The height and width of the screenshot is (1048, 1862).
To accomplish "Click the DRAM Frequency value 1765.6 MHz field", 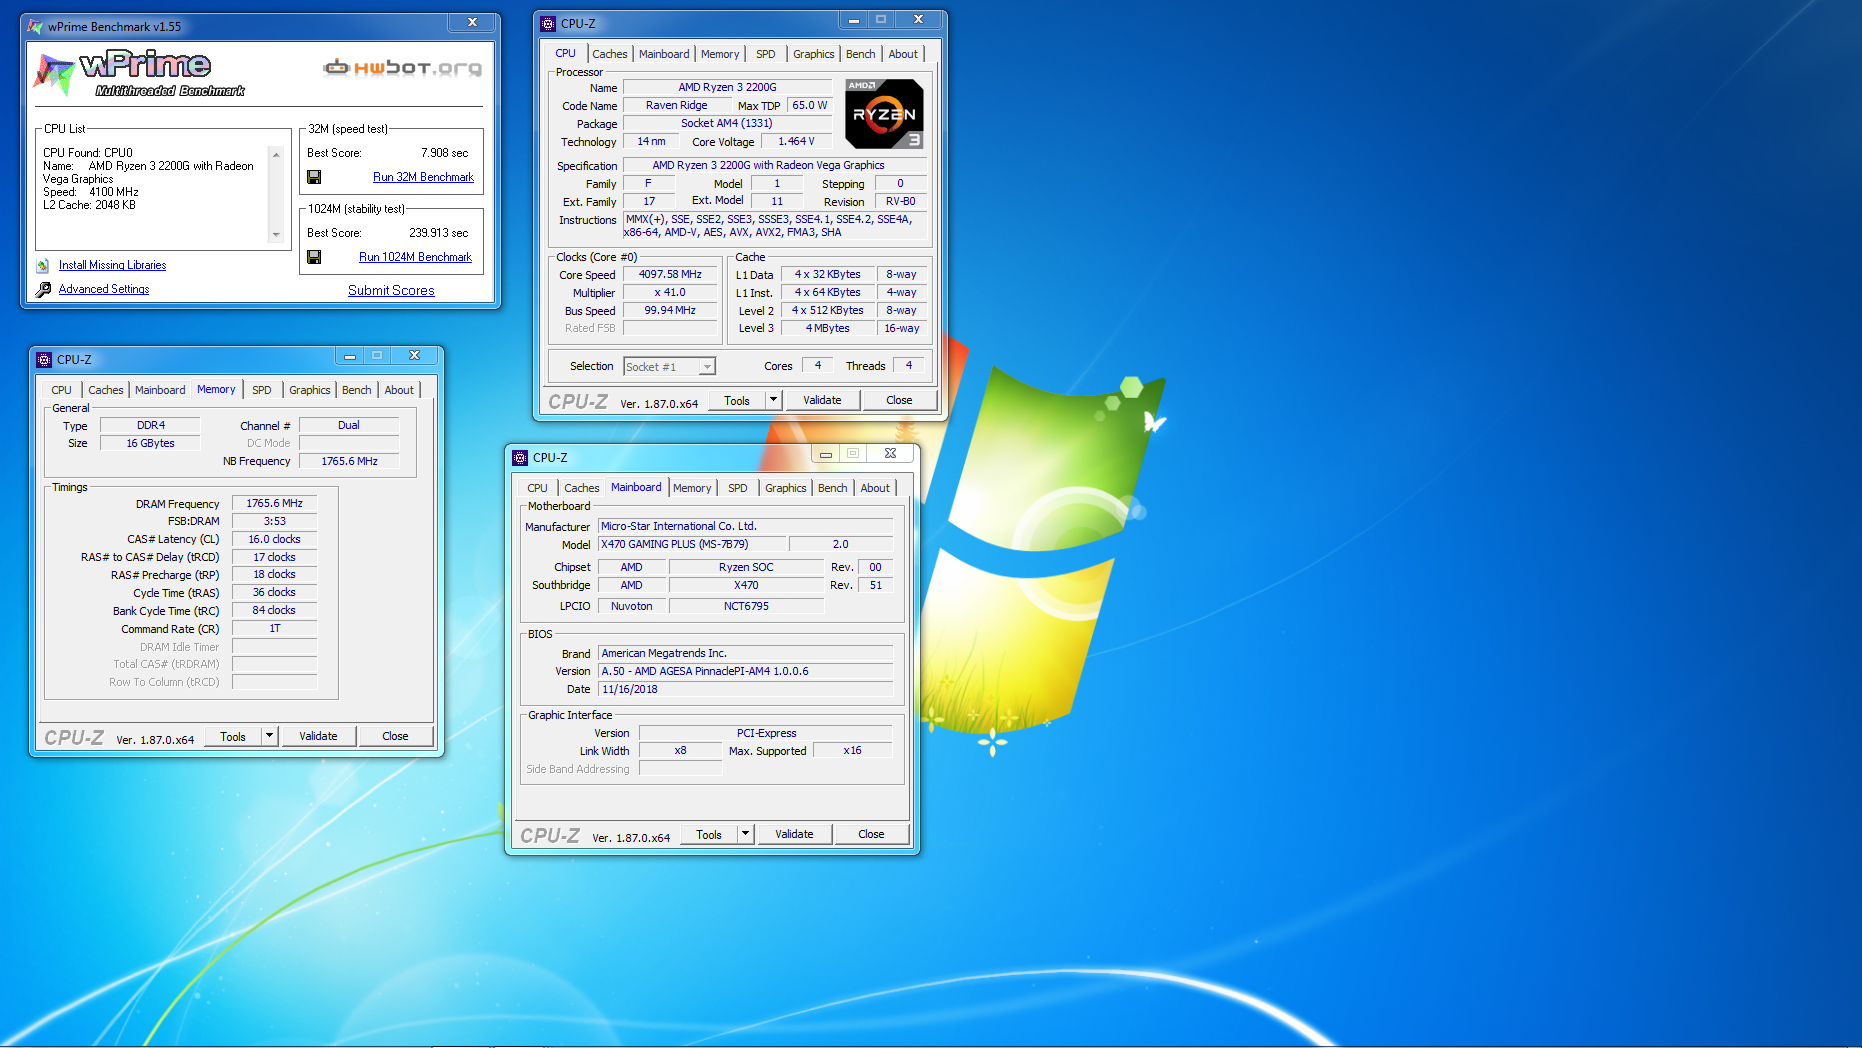I will point(274,504).
